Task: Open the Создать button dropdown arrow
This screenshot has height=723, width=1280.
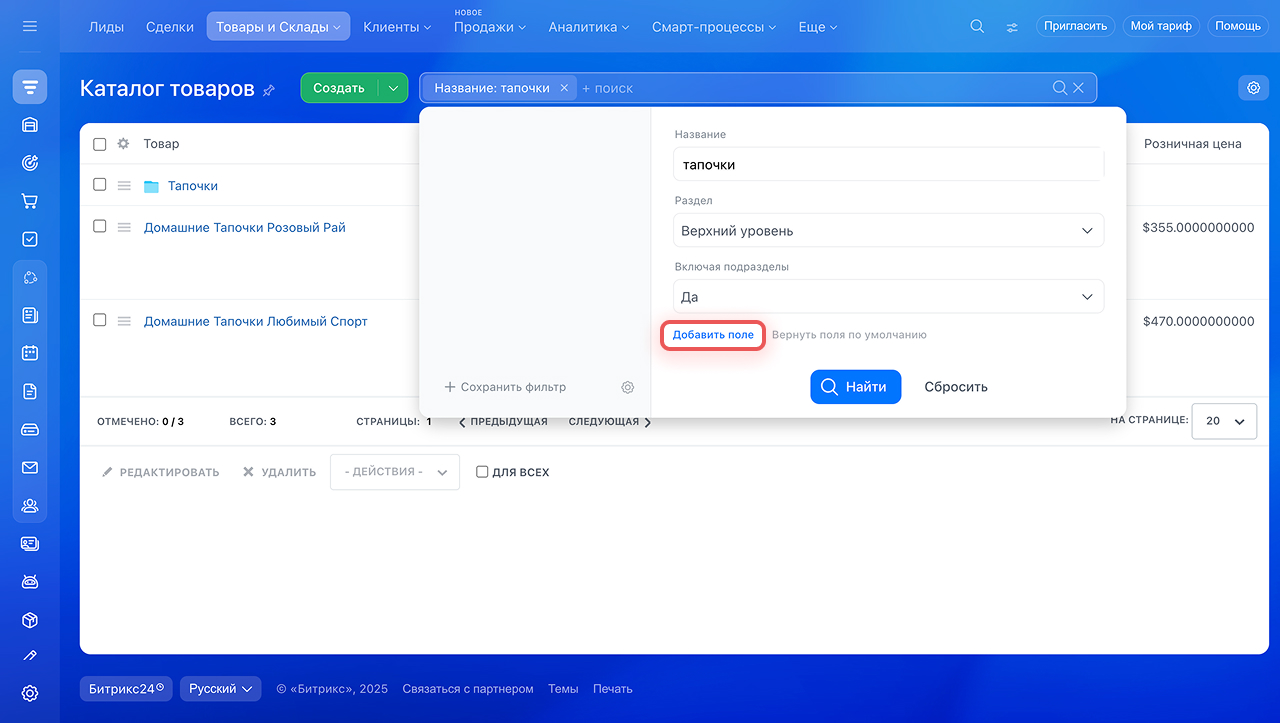Action: (x=393, y=88)
